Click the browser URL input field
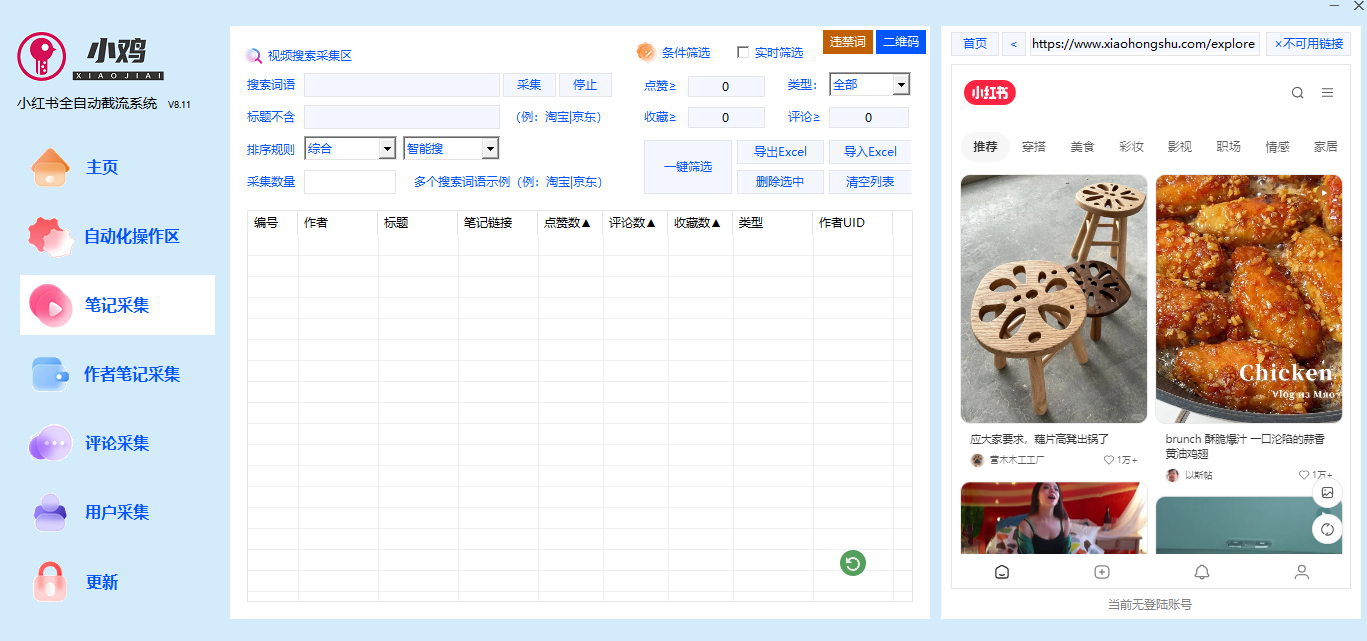 1145,43
